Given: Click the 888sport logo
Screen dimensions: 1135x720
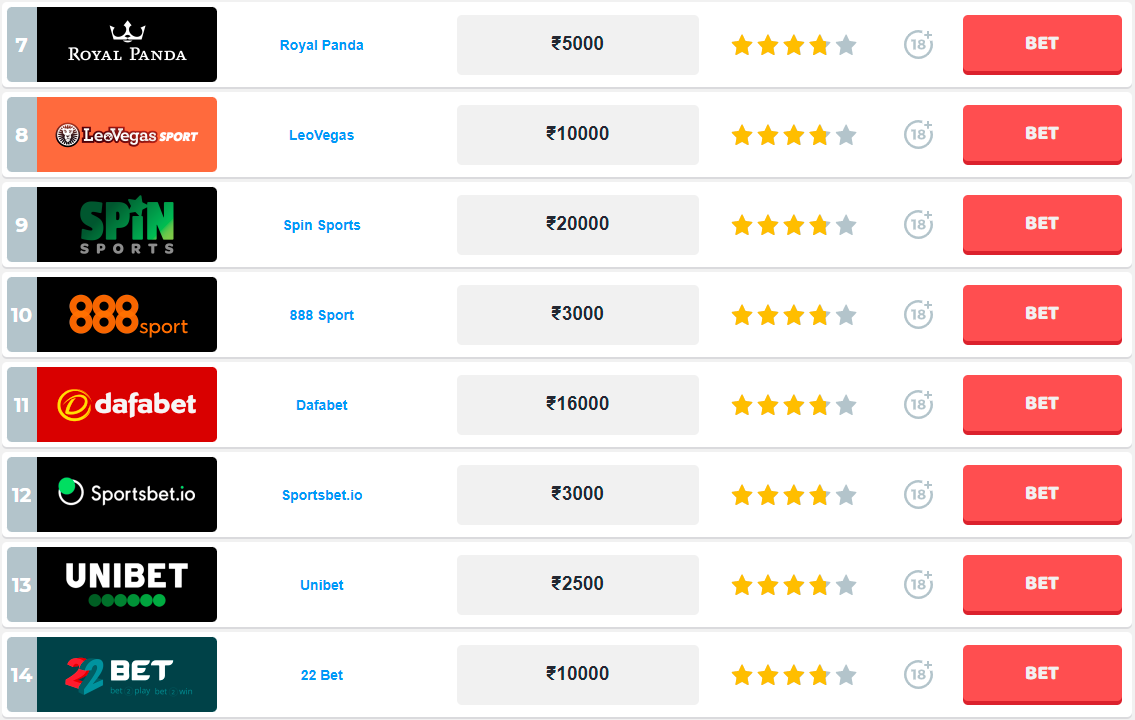Looking at the screenshot, I should (x=127, y=315).
